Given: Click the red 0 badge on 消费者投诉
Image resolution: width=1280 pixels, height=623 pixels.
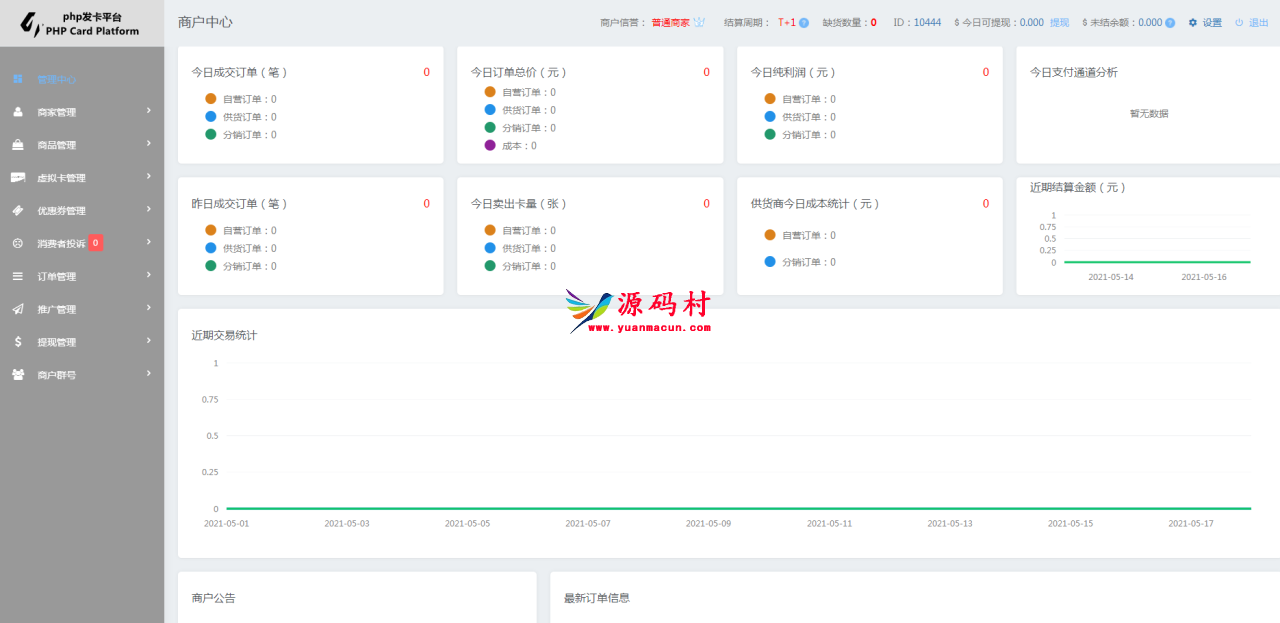Looking at the screenshot, I should tap(95, 242).
